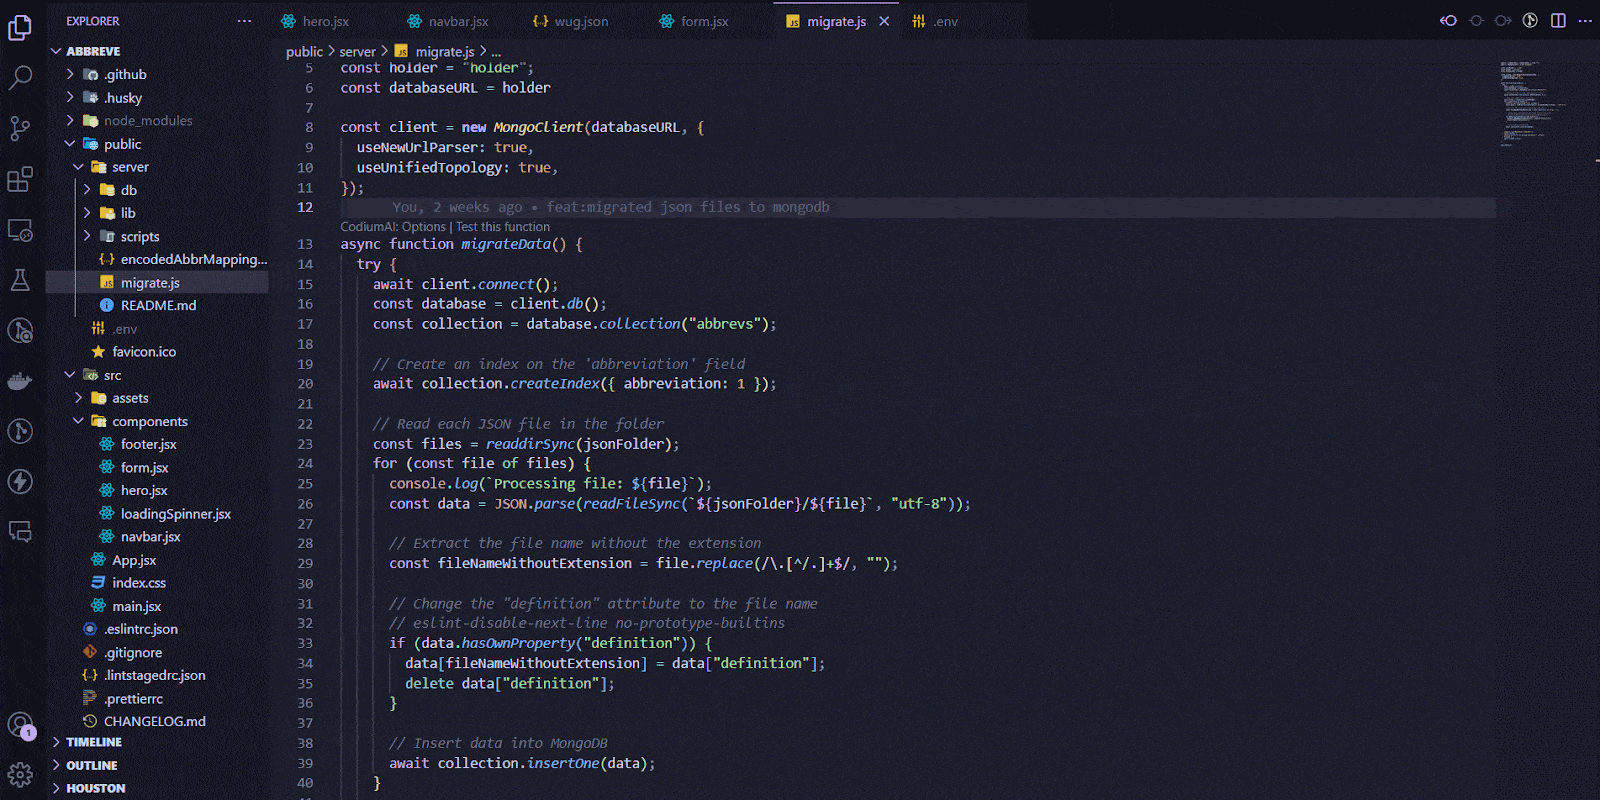Screen dimensions: 1600x800
Task: Expand the TIMELINE section
Action: pos(94,742)
